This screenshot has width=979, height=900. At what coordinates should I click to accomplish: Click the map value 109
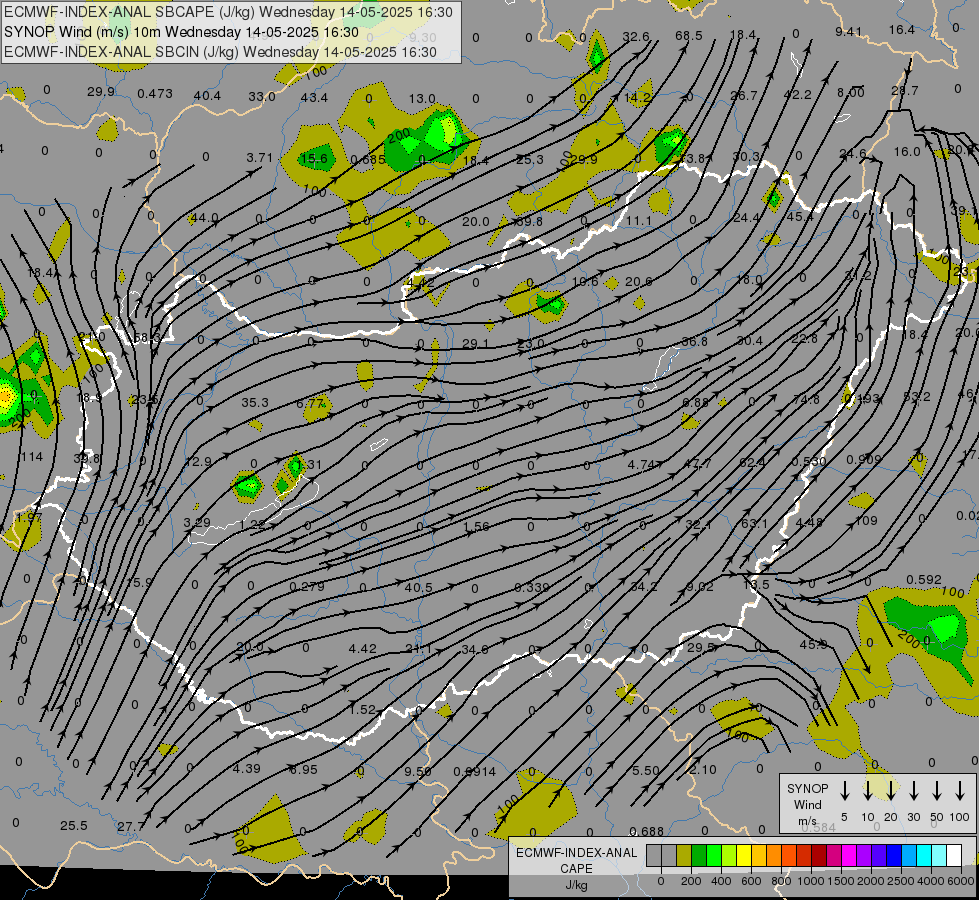pos(866,521)
